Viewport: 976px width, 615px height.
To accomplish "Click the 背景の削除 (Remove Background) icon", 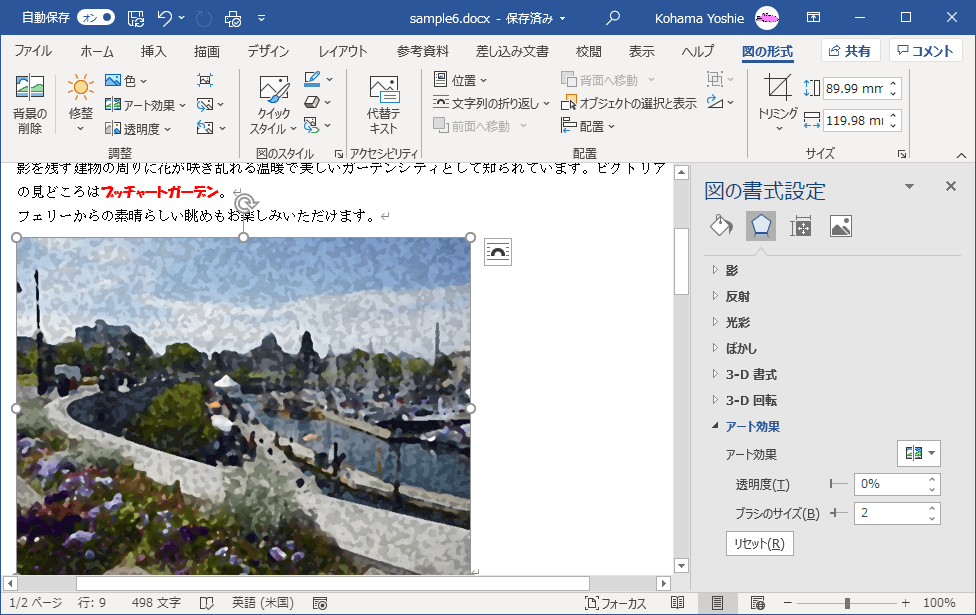I will click(30, 104).
